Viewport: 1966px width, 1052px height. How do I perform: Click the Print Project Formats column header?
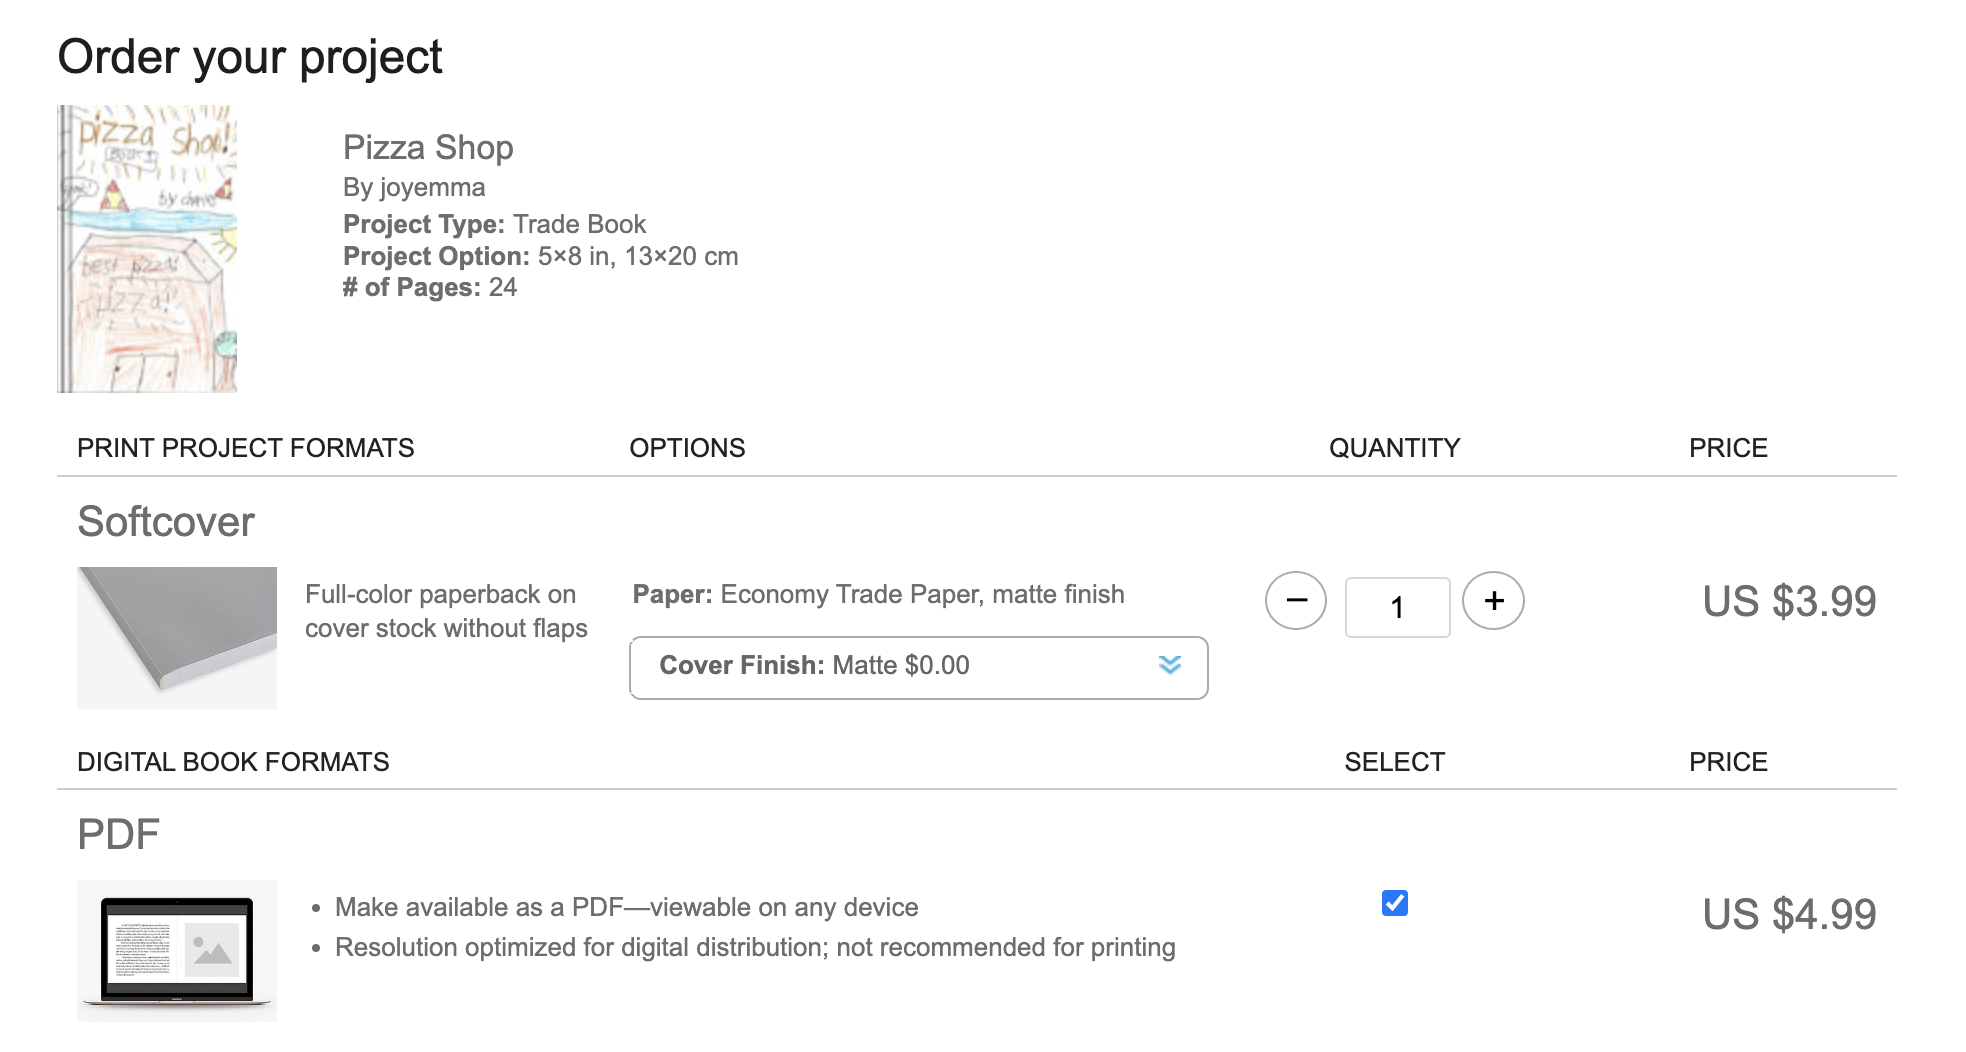coord(245,448)
